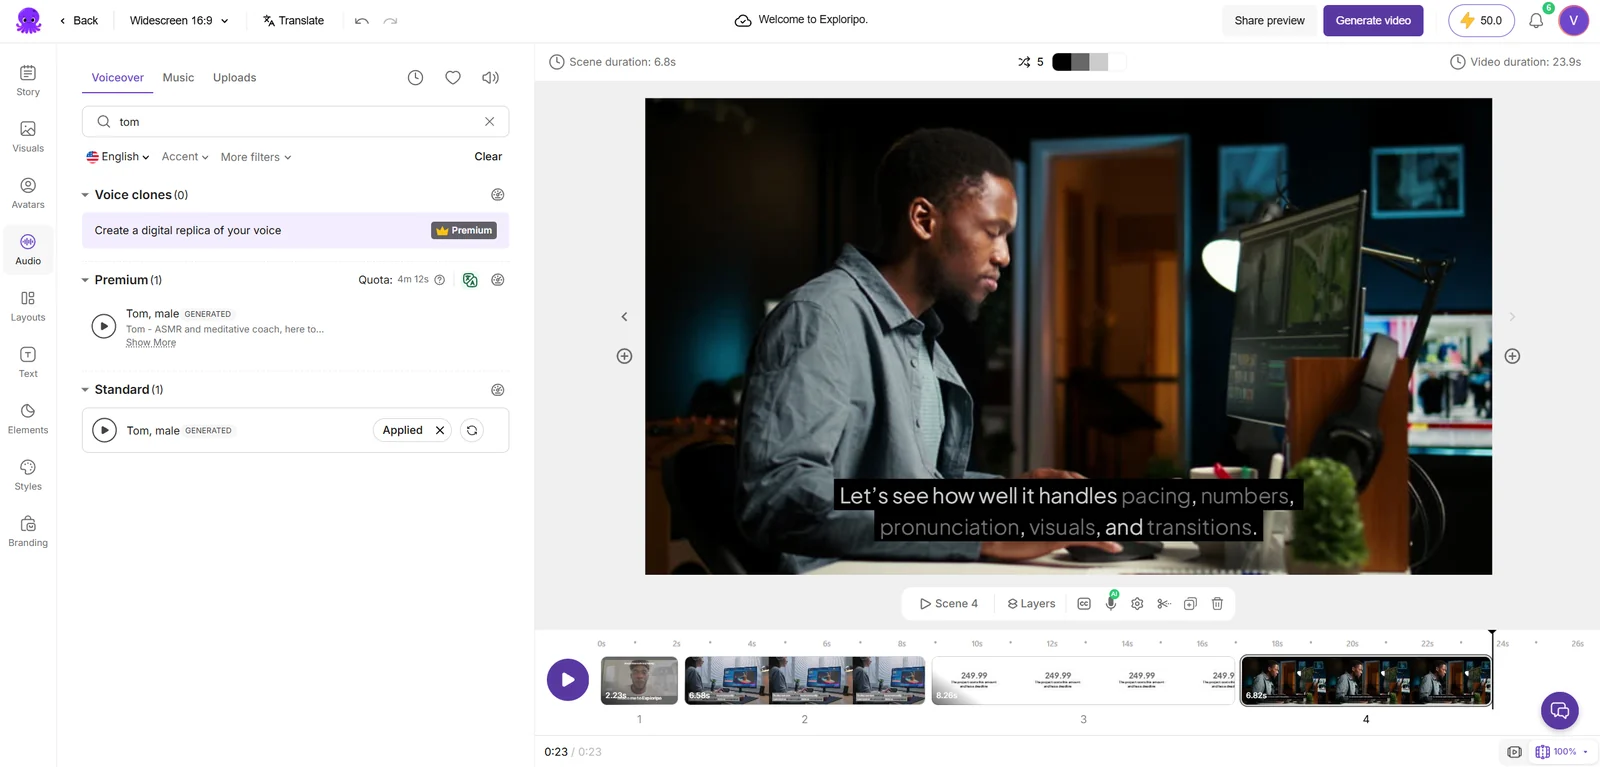Open closed captions settings for scene
The image size is (1600, 767).
coord(1084,604)
